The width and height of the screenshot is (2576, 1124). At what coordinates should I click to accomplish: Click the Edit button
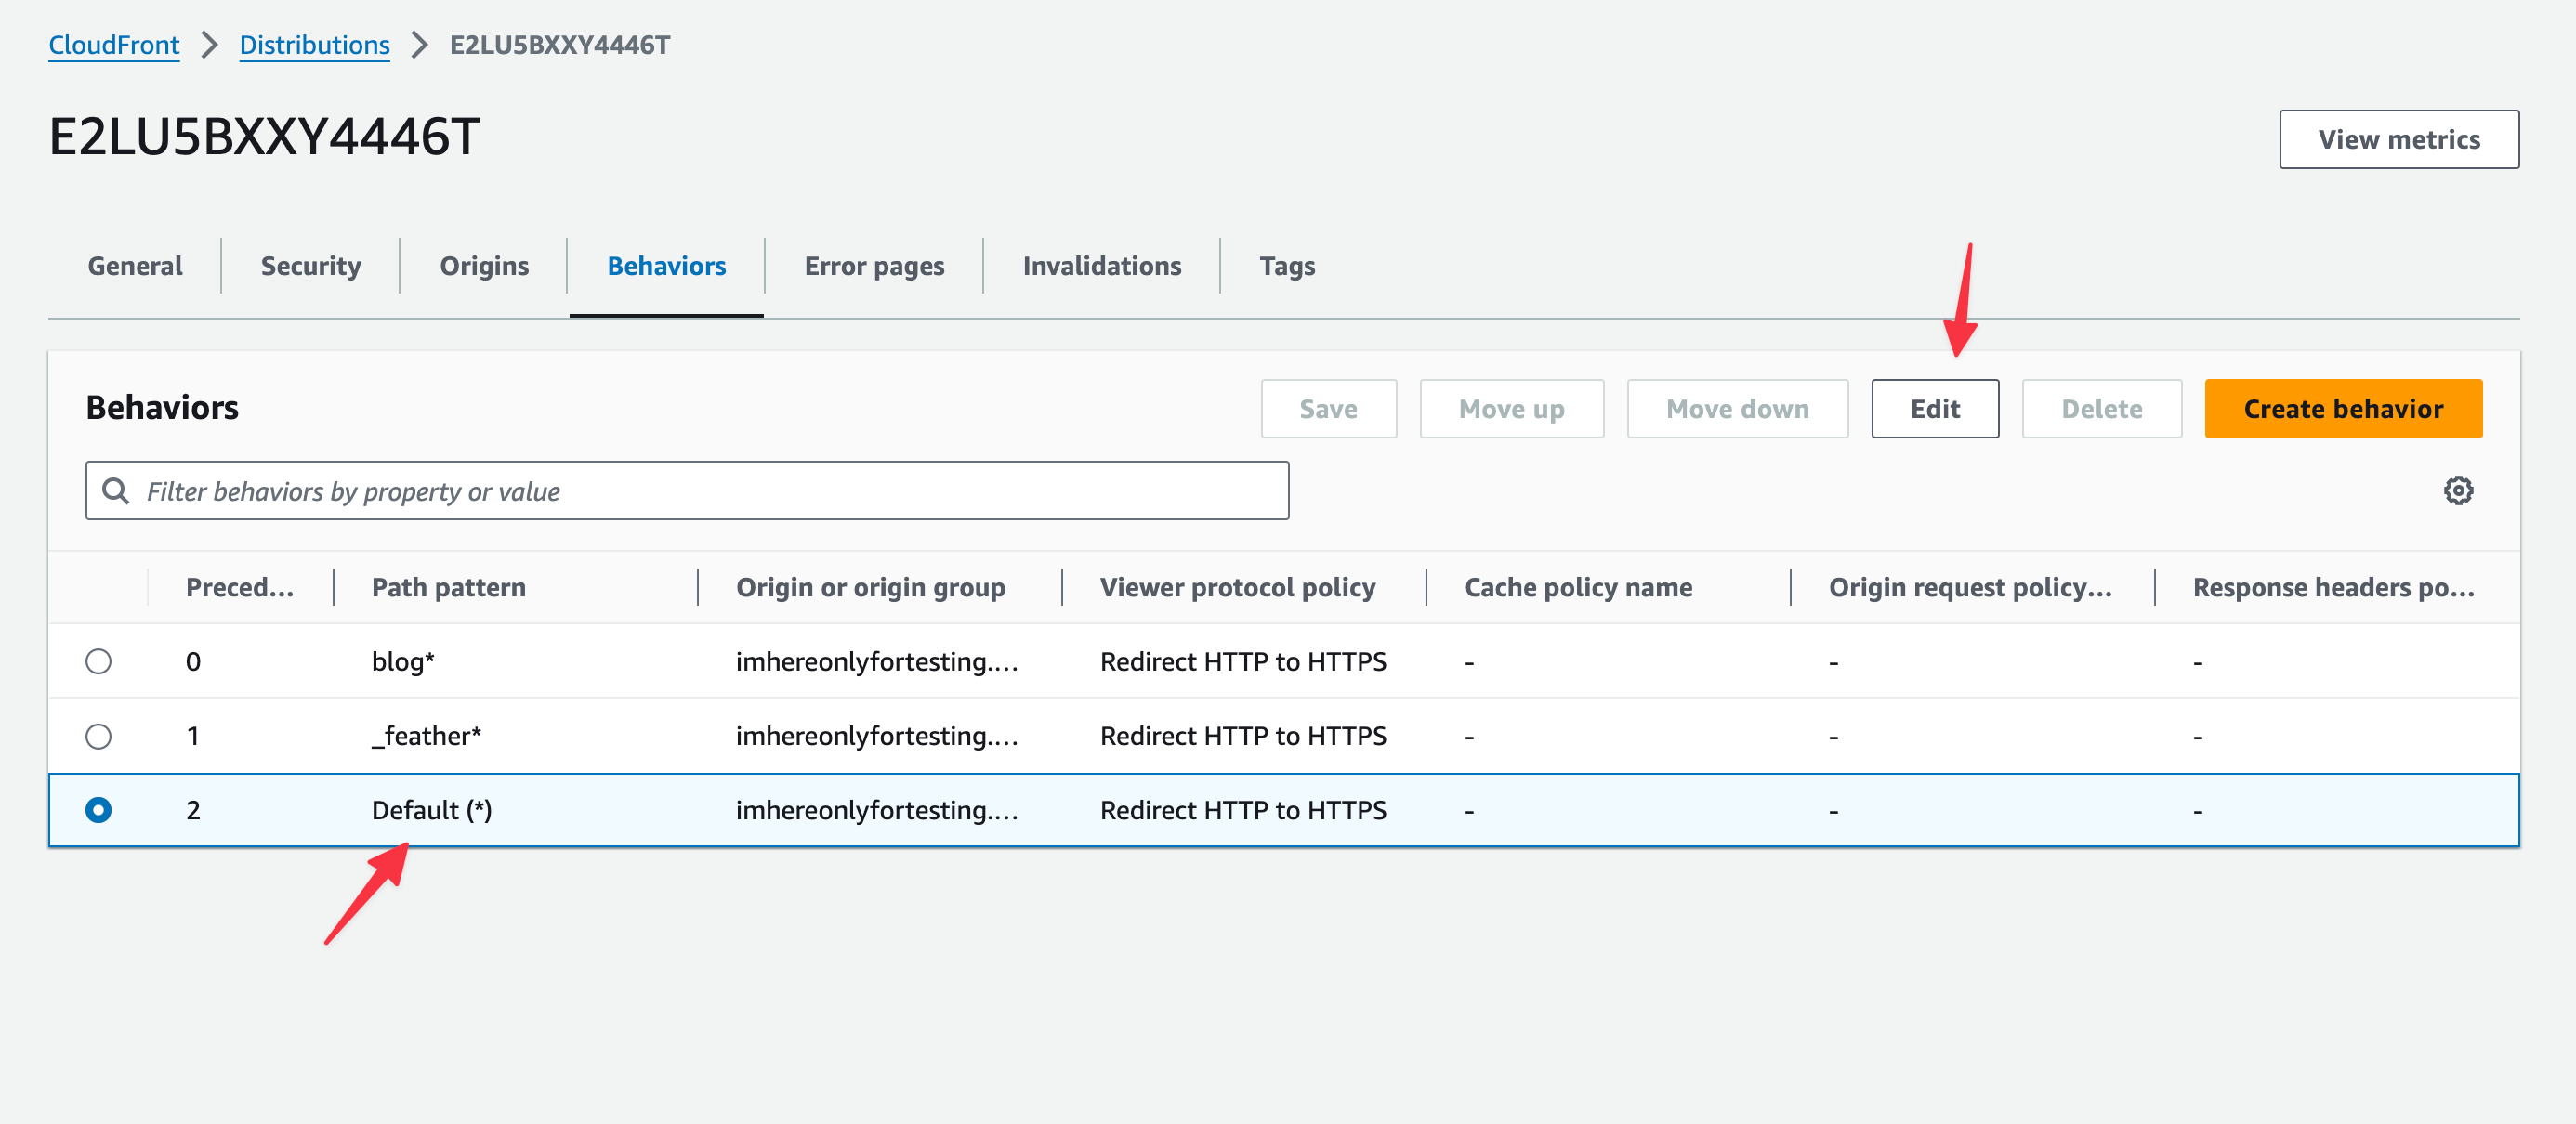[x=1934, y=409]
